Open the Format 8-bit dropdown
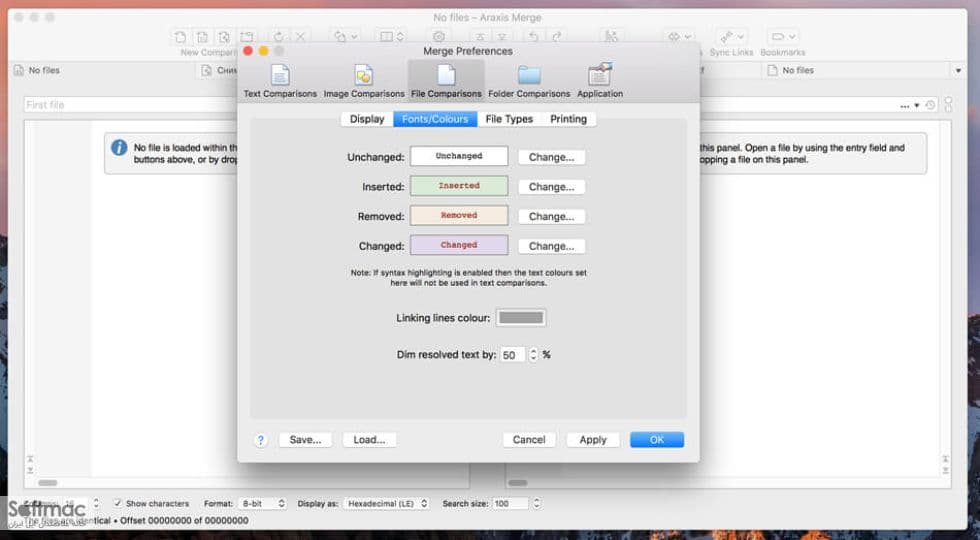 click(262, 503)
